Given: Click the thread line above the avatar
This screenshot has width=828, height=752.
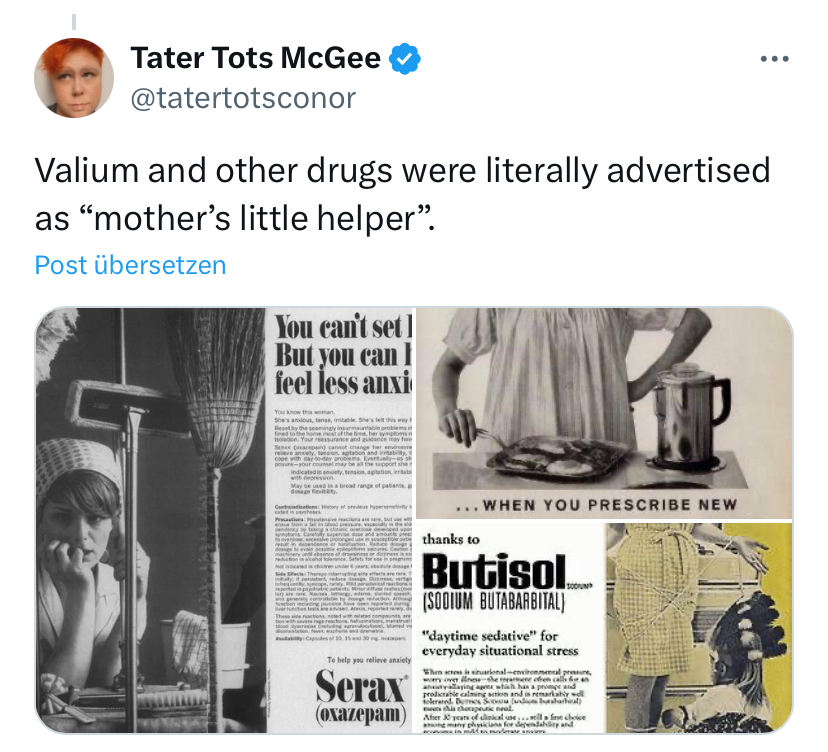Looking at the screenshot, I should [x=74, y=21].
